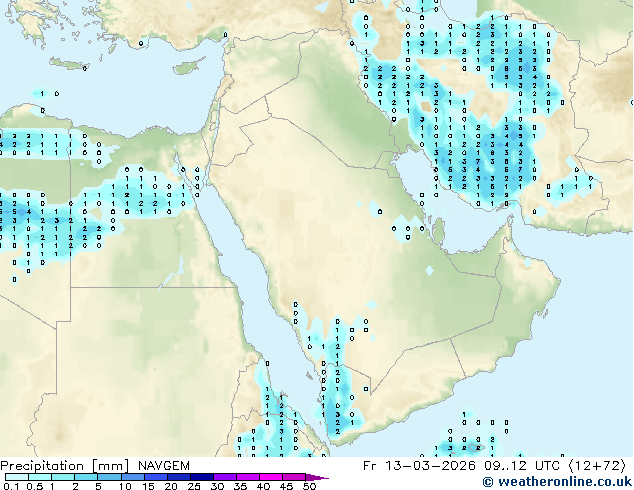
Task: Pick the 5–10 mm legend color swatch
Action: (x=109, y=477)
